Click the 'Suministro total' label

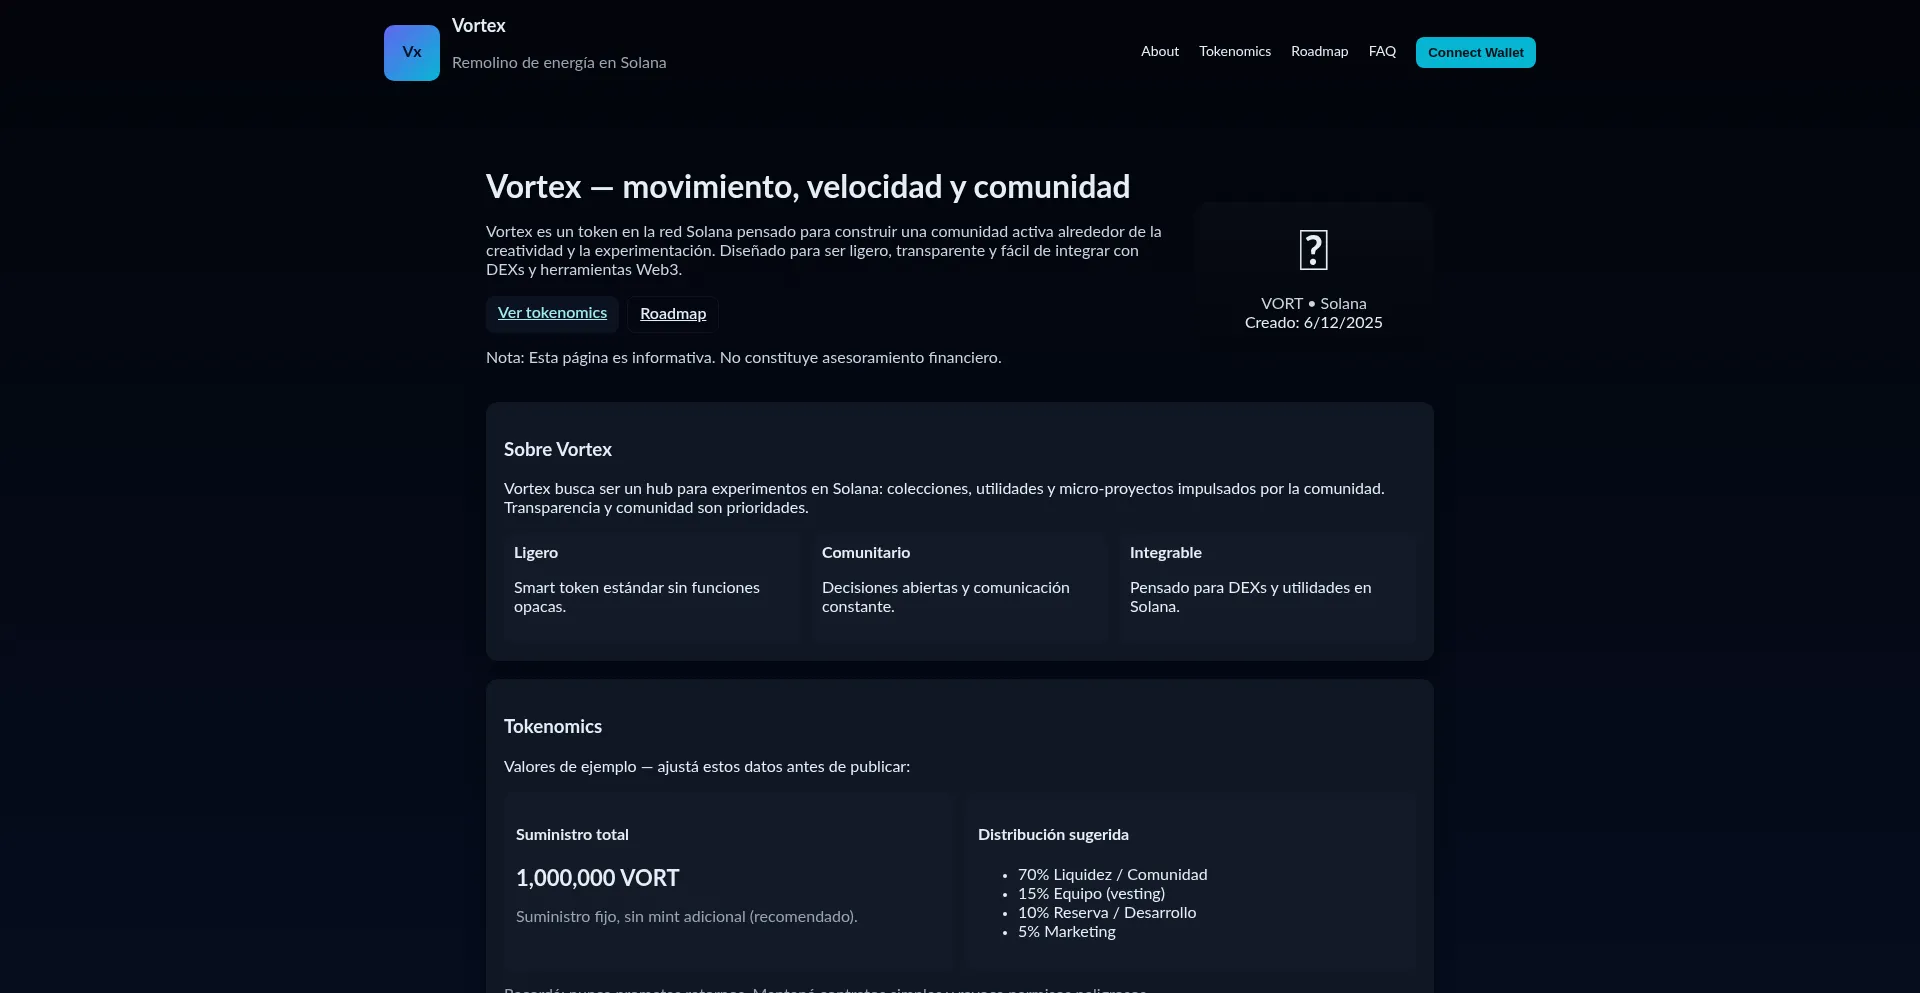tap(572, 835)
